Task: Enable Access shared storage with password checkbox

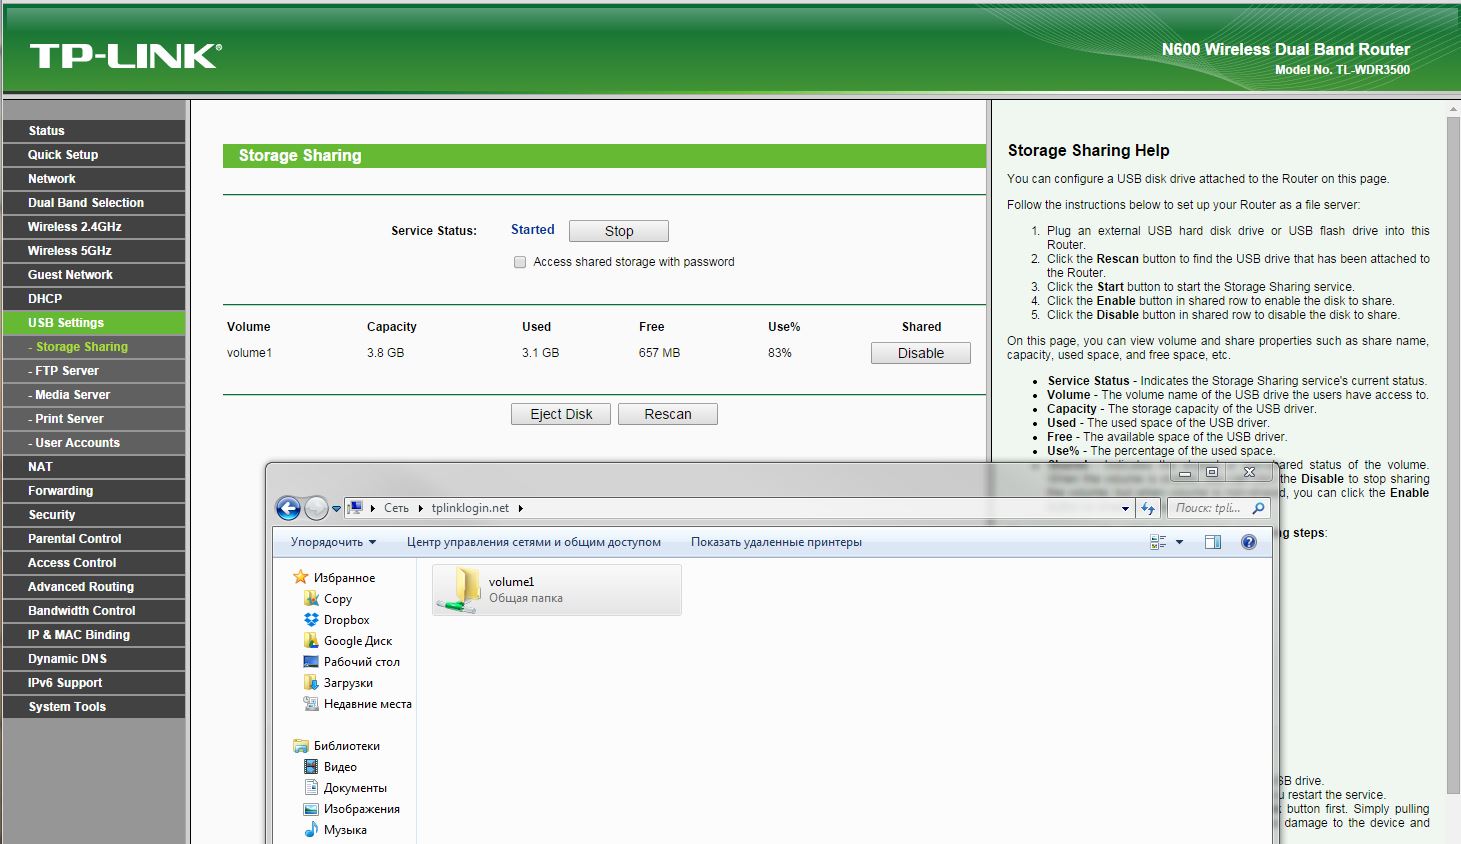Action: (x=520, y=262)
